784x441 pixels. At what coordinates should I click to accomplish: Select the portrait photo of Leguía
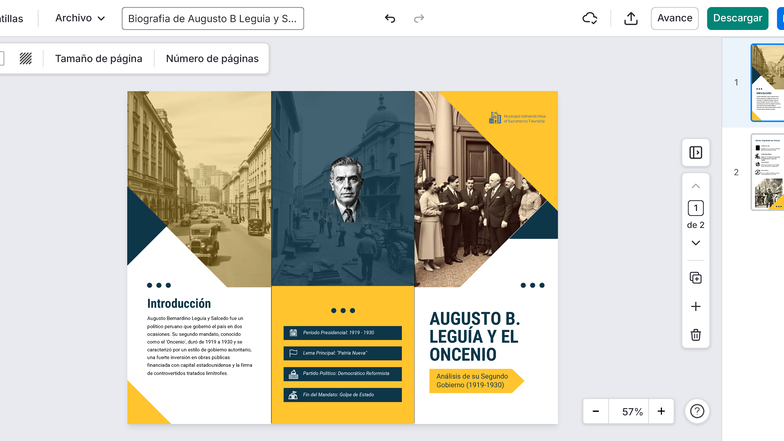pyautogui.click(x=347, y=190)
